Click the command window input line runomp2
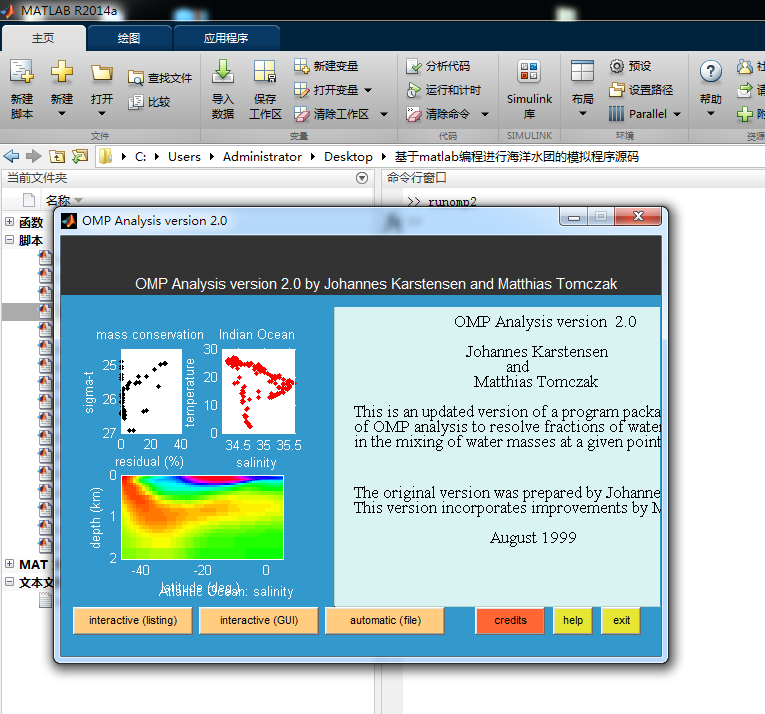Screen dimensions: 765x714 coord(452,201)
